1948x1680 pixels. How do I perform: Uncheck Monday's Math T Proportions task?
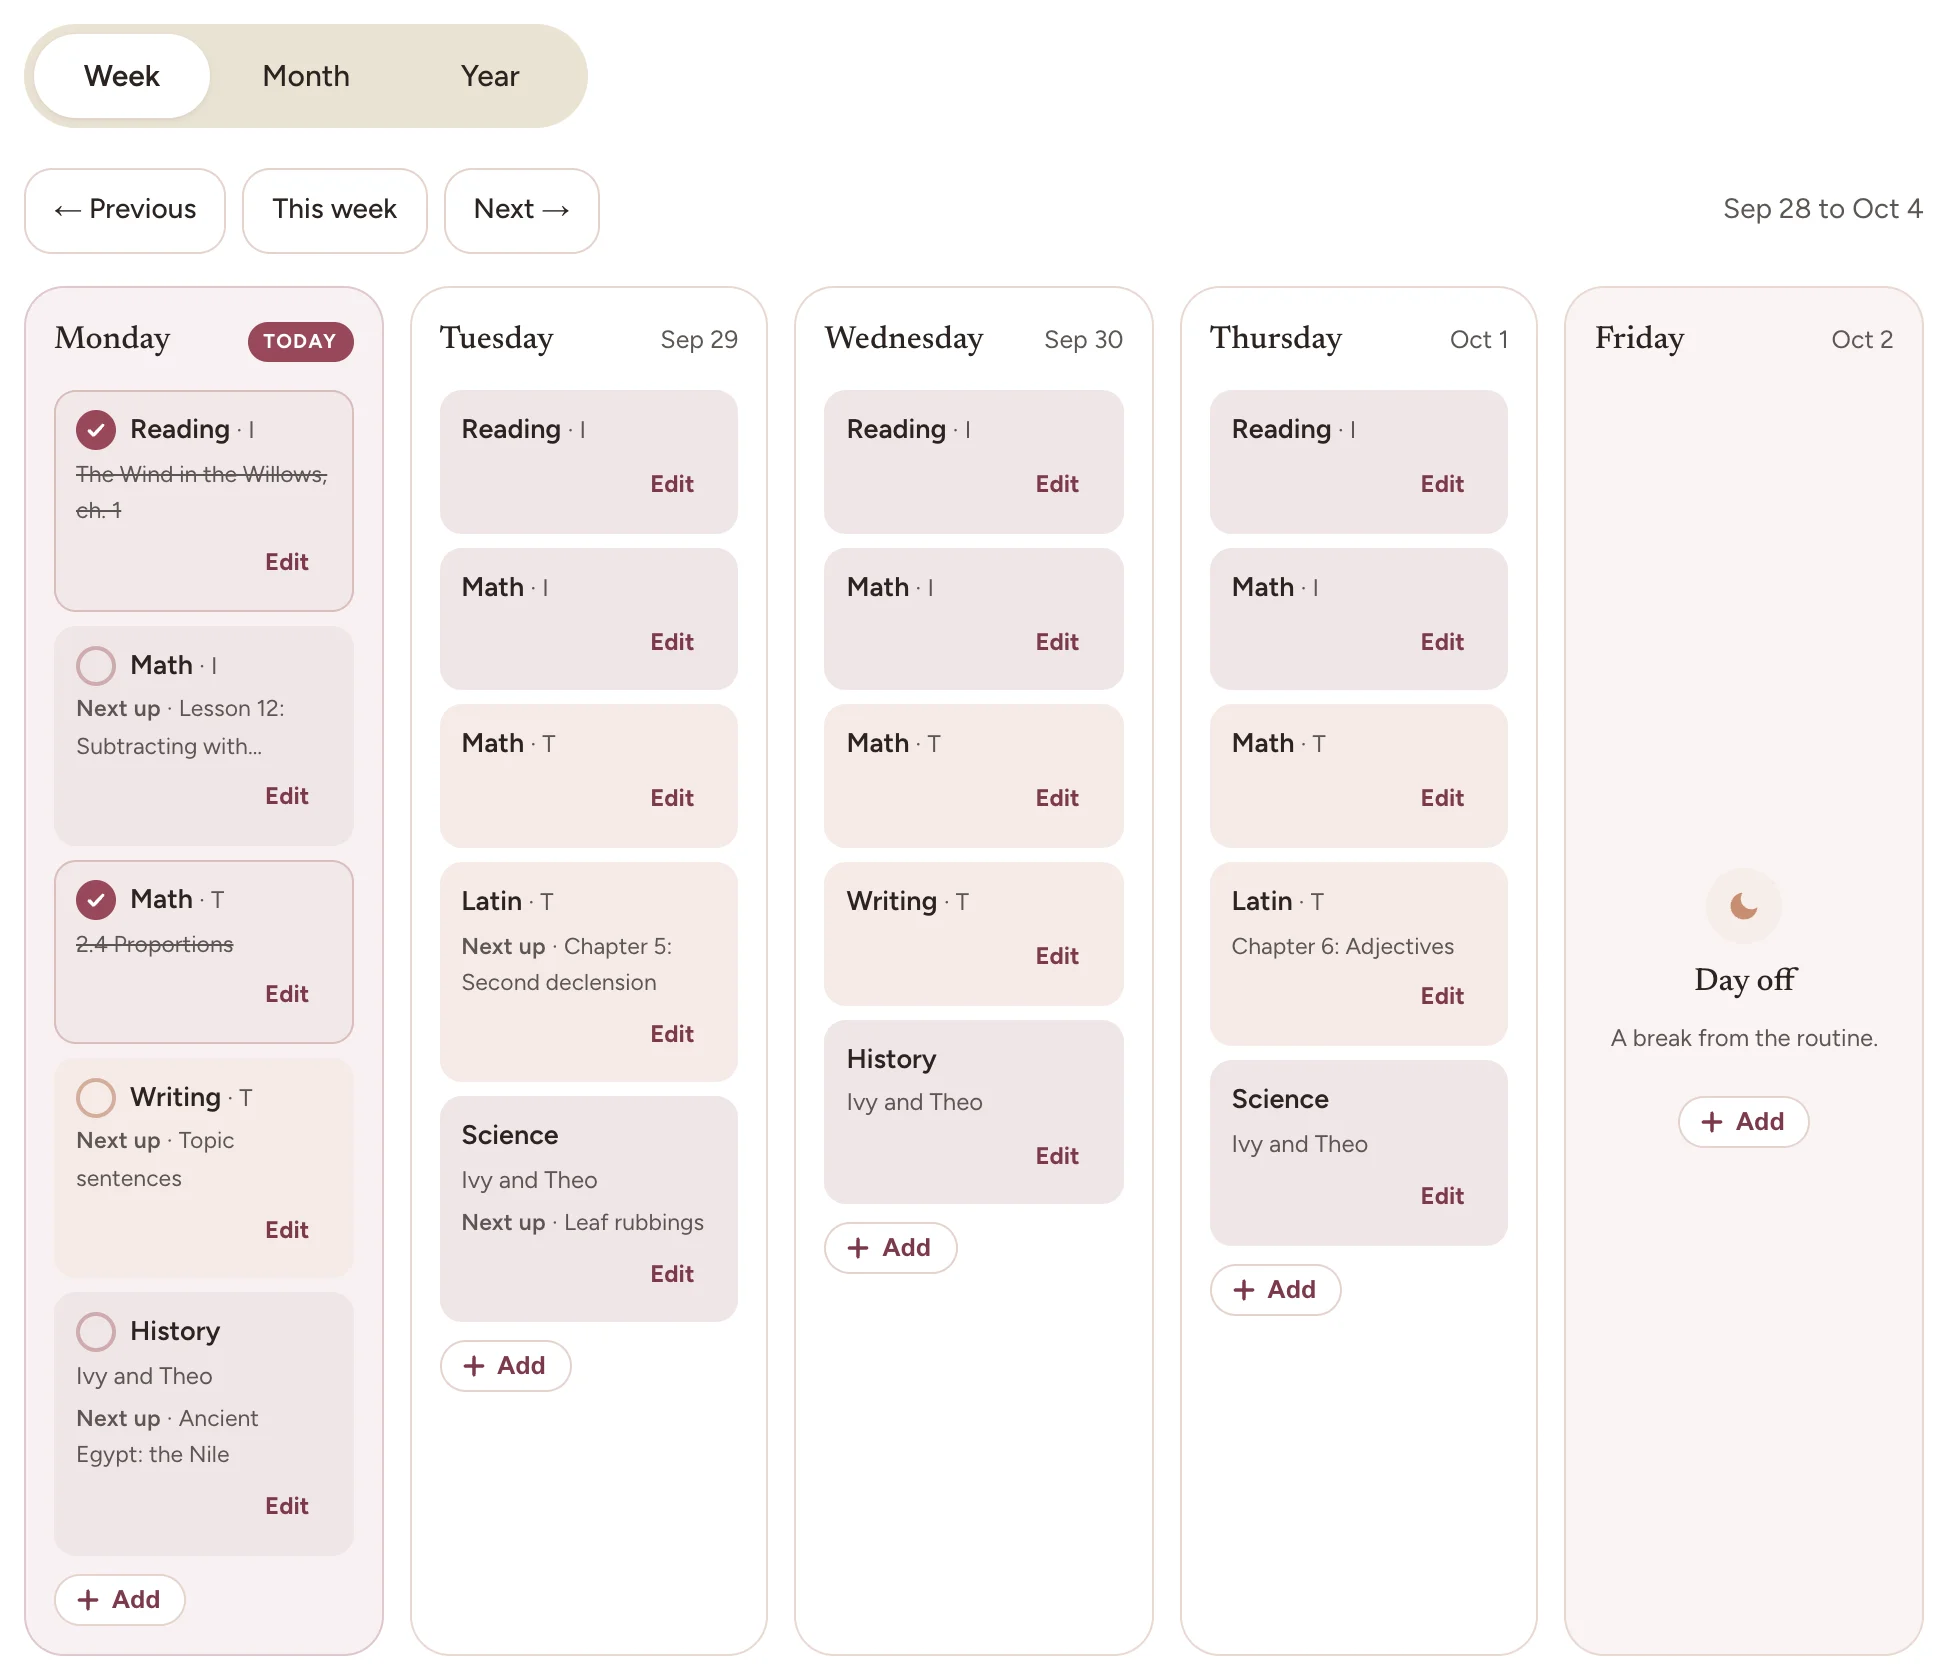(96, 900)
